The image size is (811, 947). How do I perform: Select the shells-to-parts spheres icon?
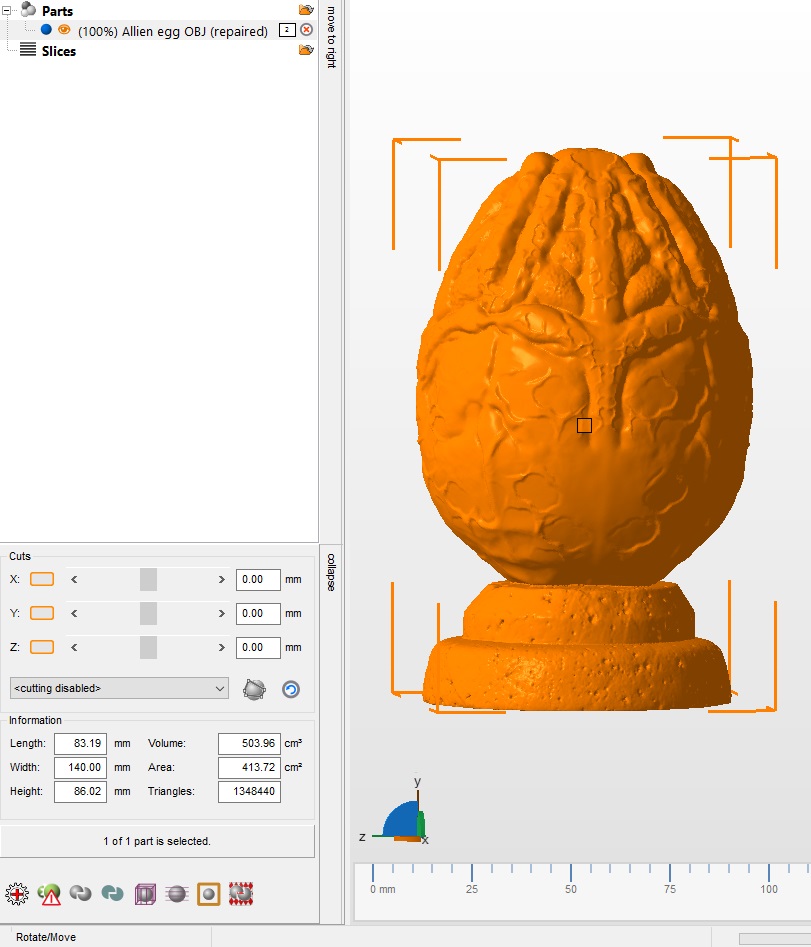[x=81, y=893]
